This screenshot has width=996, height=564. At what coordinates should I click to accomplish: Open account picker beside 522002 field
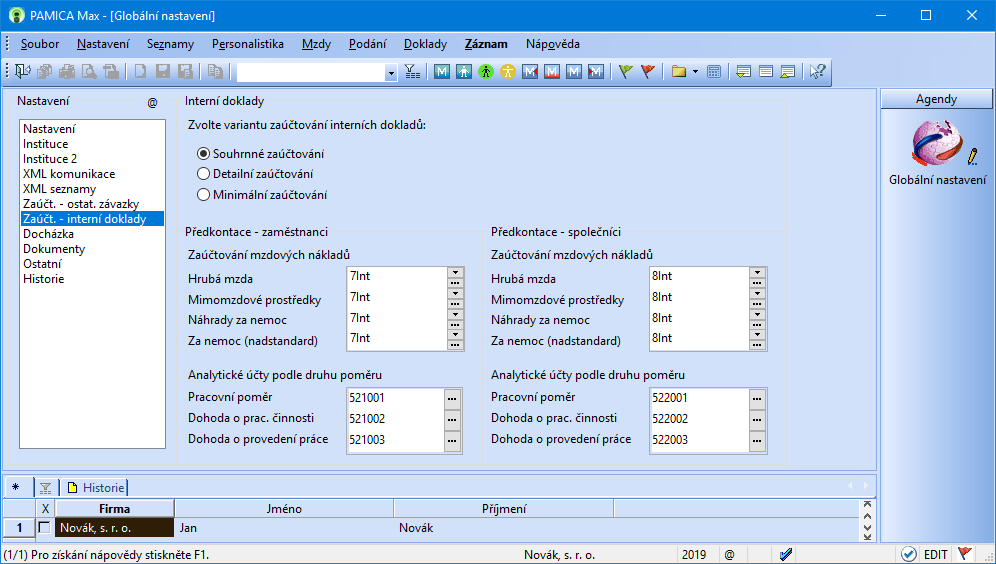[757, 419]
